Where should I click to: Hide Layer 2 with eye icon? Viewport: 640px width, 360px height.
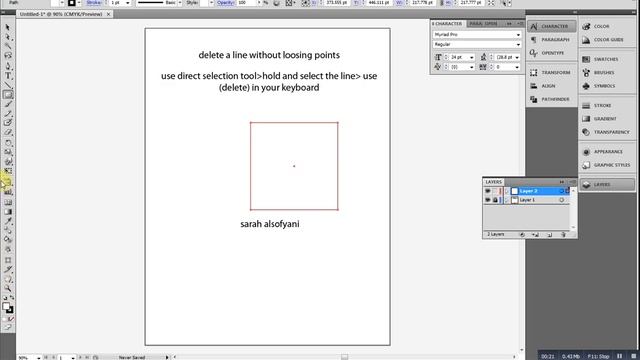[487, 191]
